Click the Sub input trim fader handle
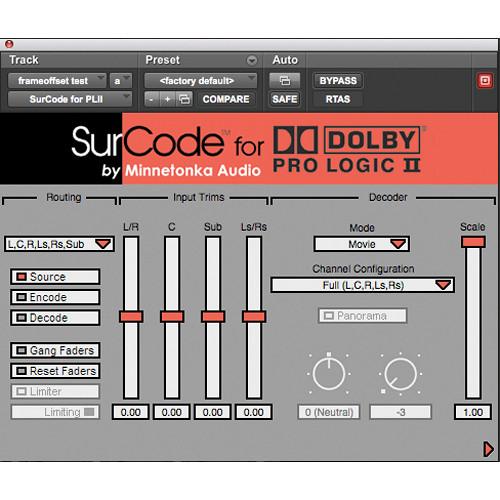 coord(213,316)
